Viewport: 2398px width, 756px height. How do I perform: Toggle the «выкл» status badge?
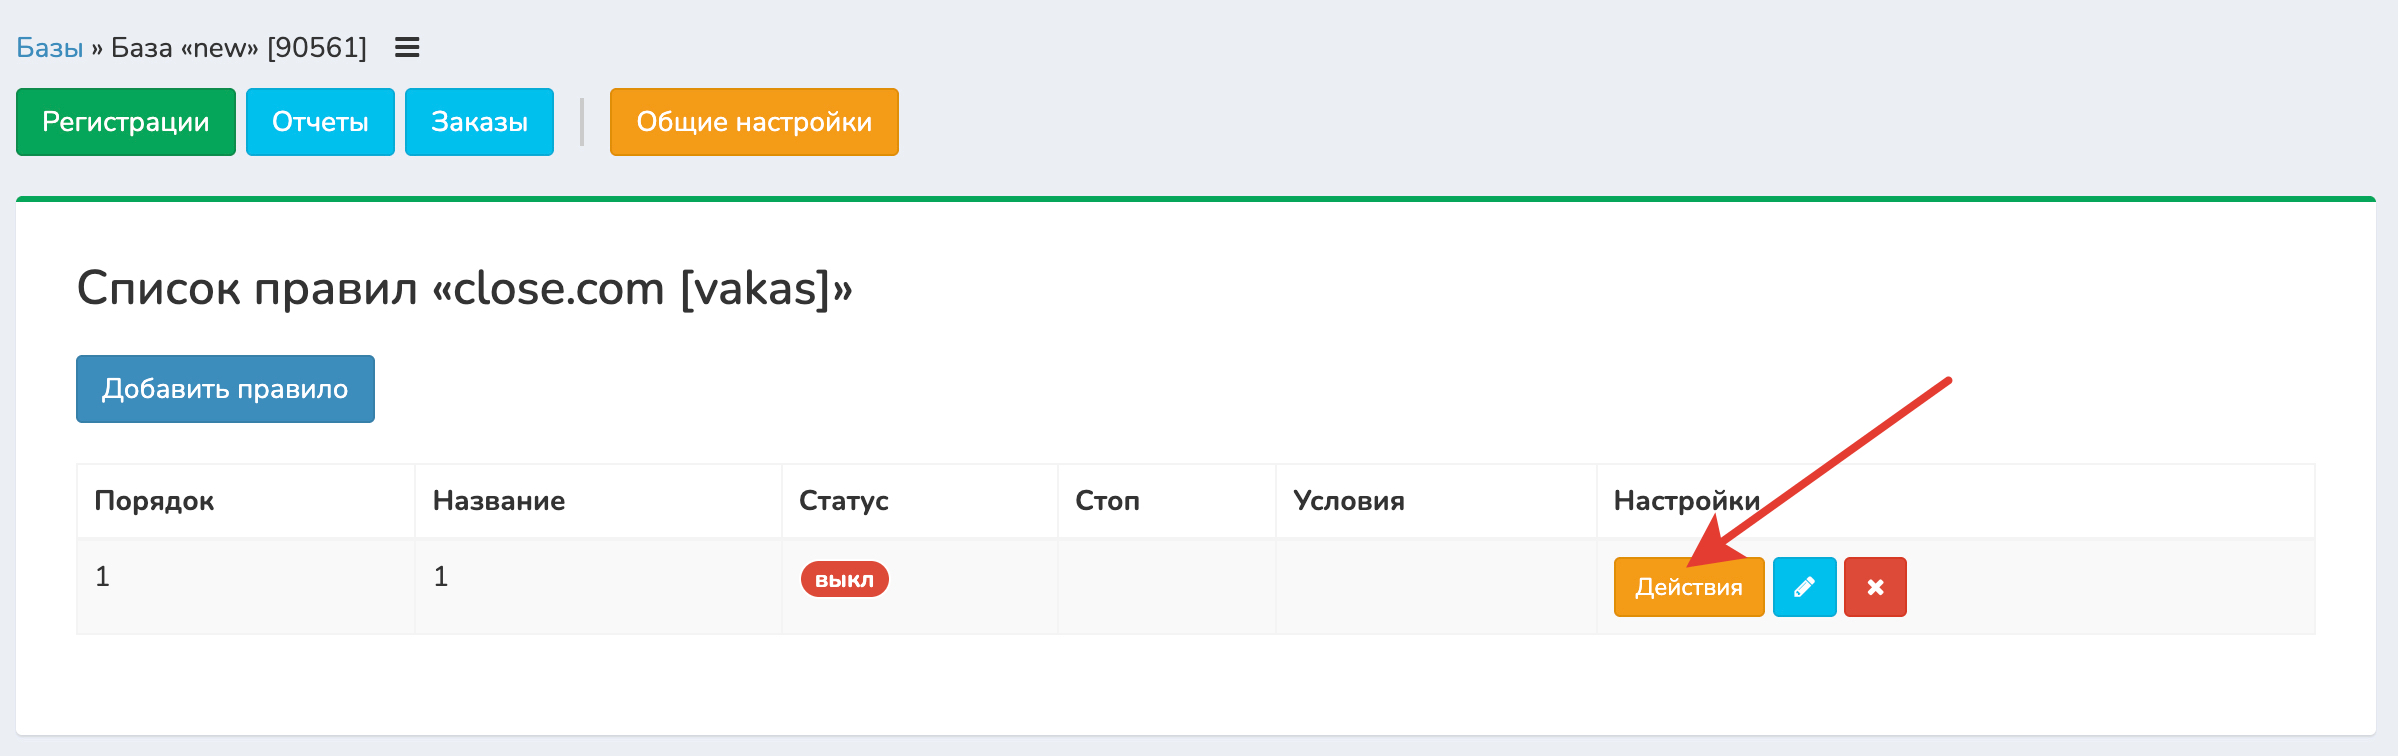click(x=844, y=580)
